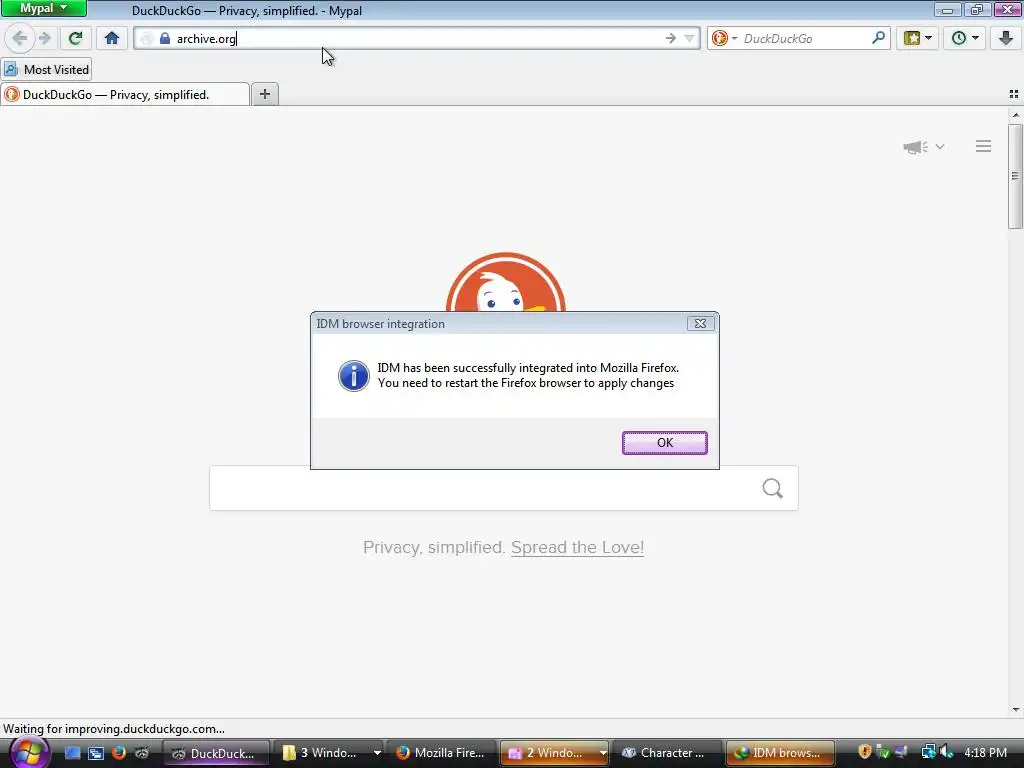The width and height of the screenshot is (1024, 768).
Task: Open the Spread the Love! link
Action: click(577, 547)
